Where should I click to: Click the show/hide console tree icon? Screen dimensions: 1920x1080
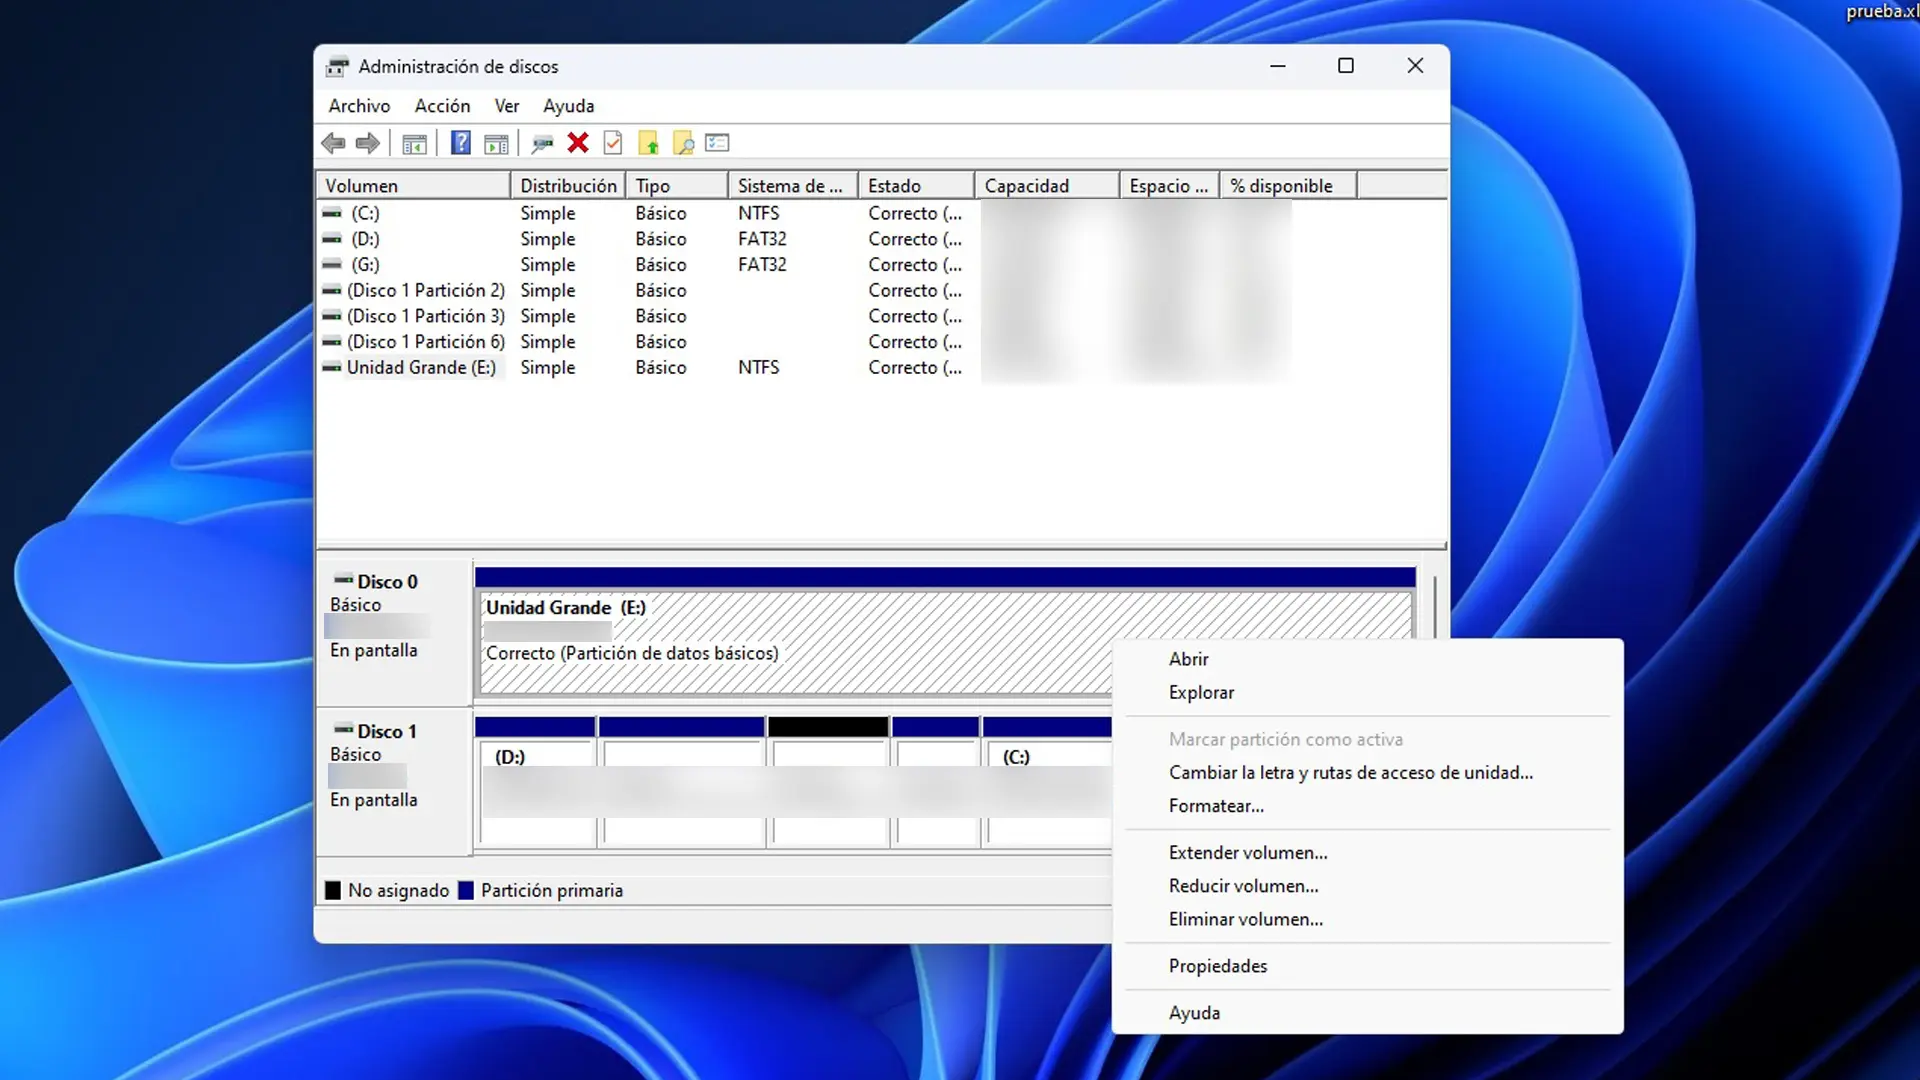[414, 143]
